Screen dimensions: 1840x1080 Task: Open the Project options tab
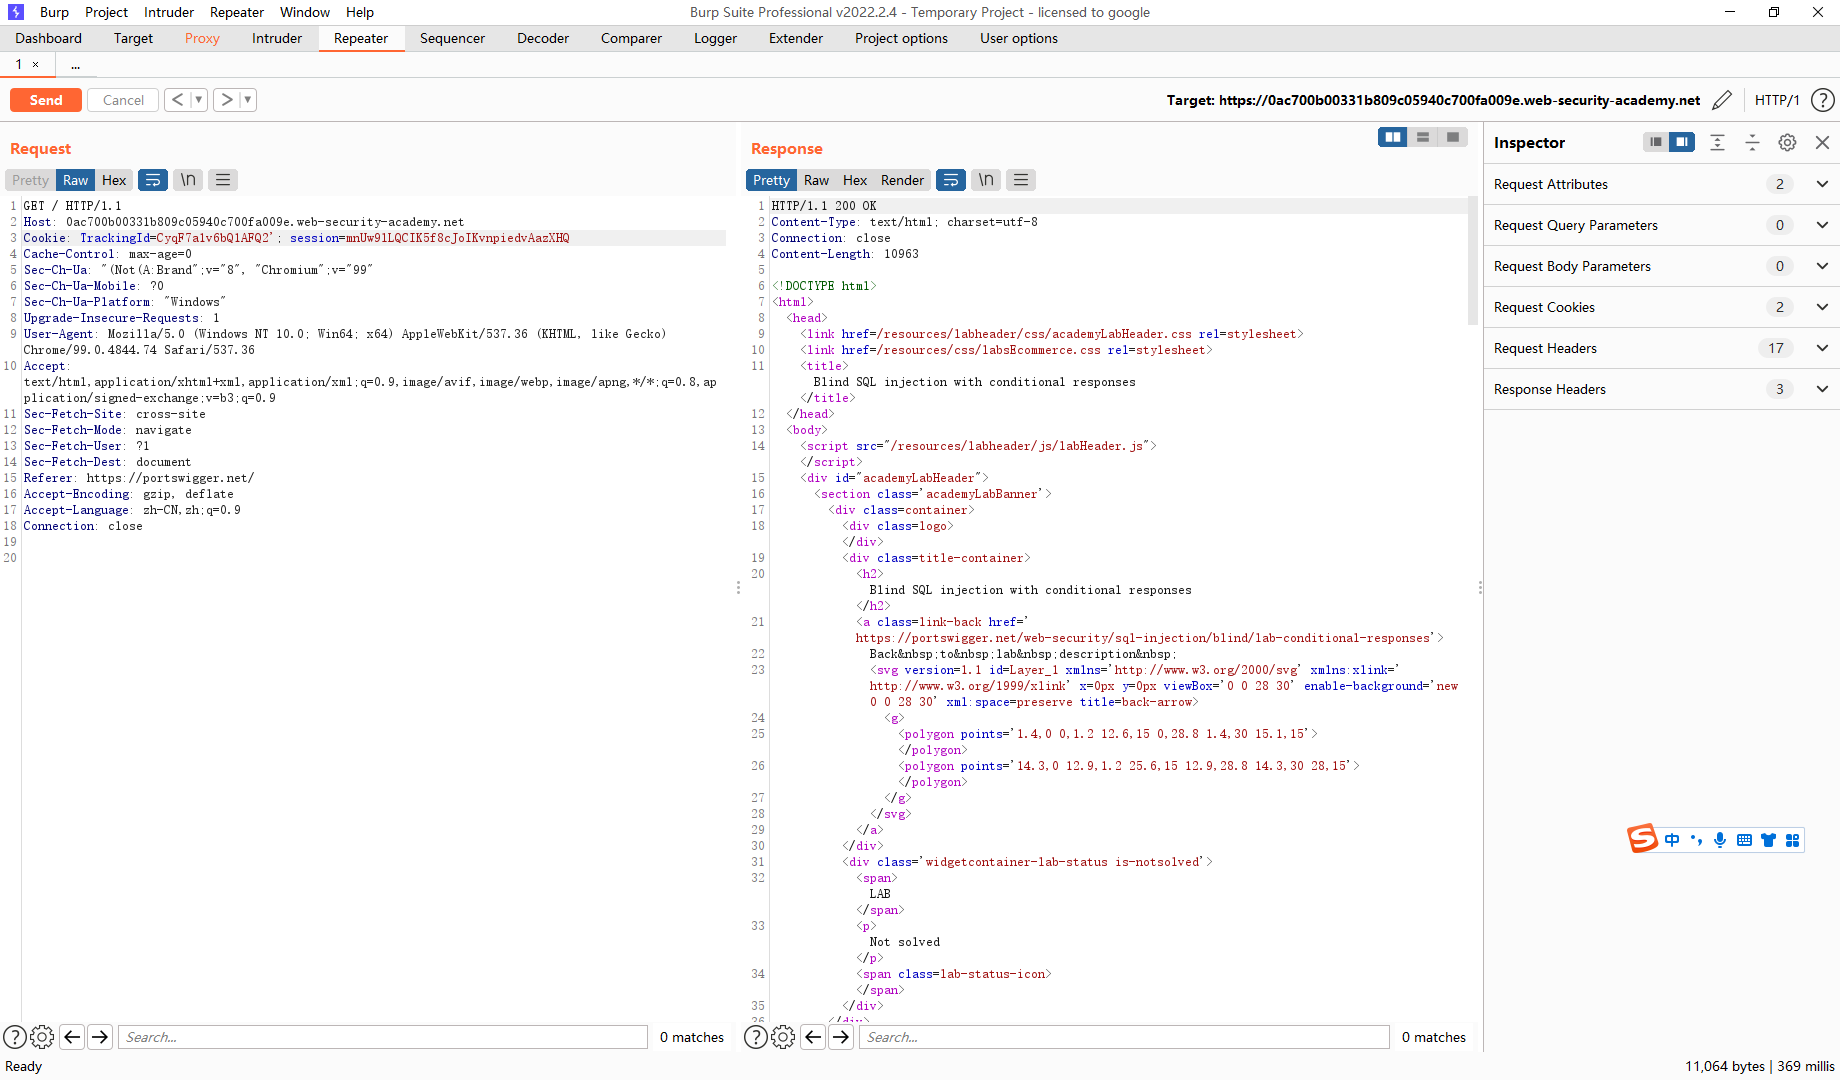tap(901, 38)
